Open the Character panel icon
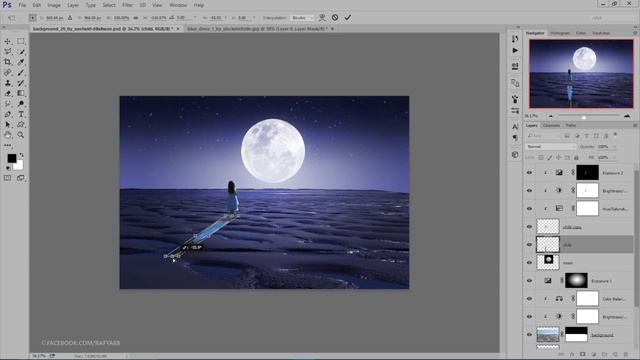 (x=515, y=127)
